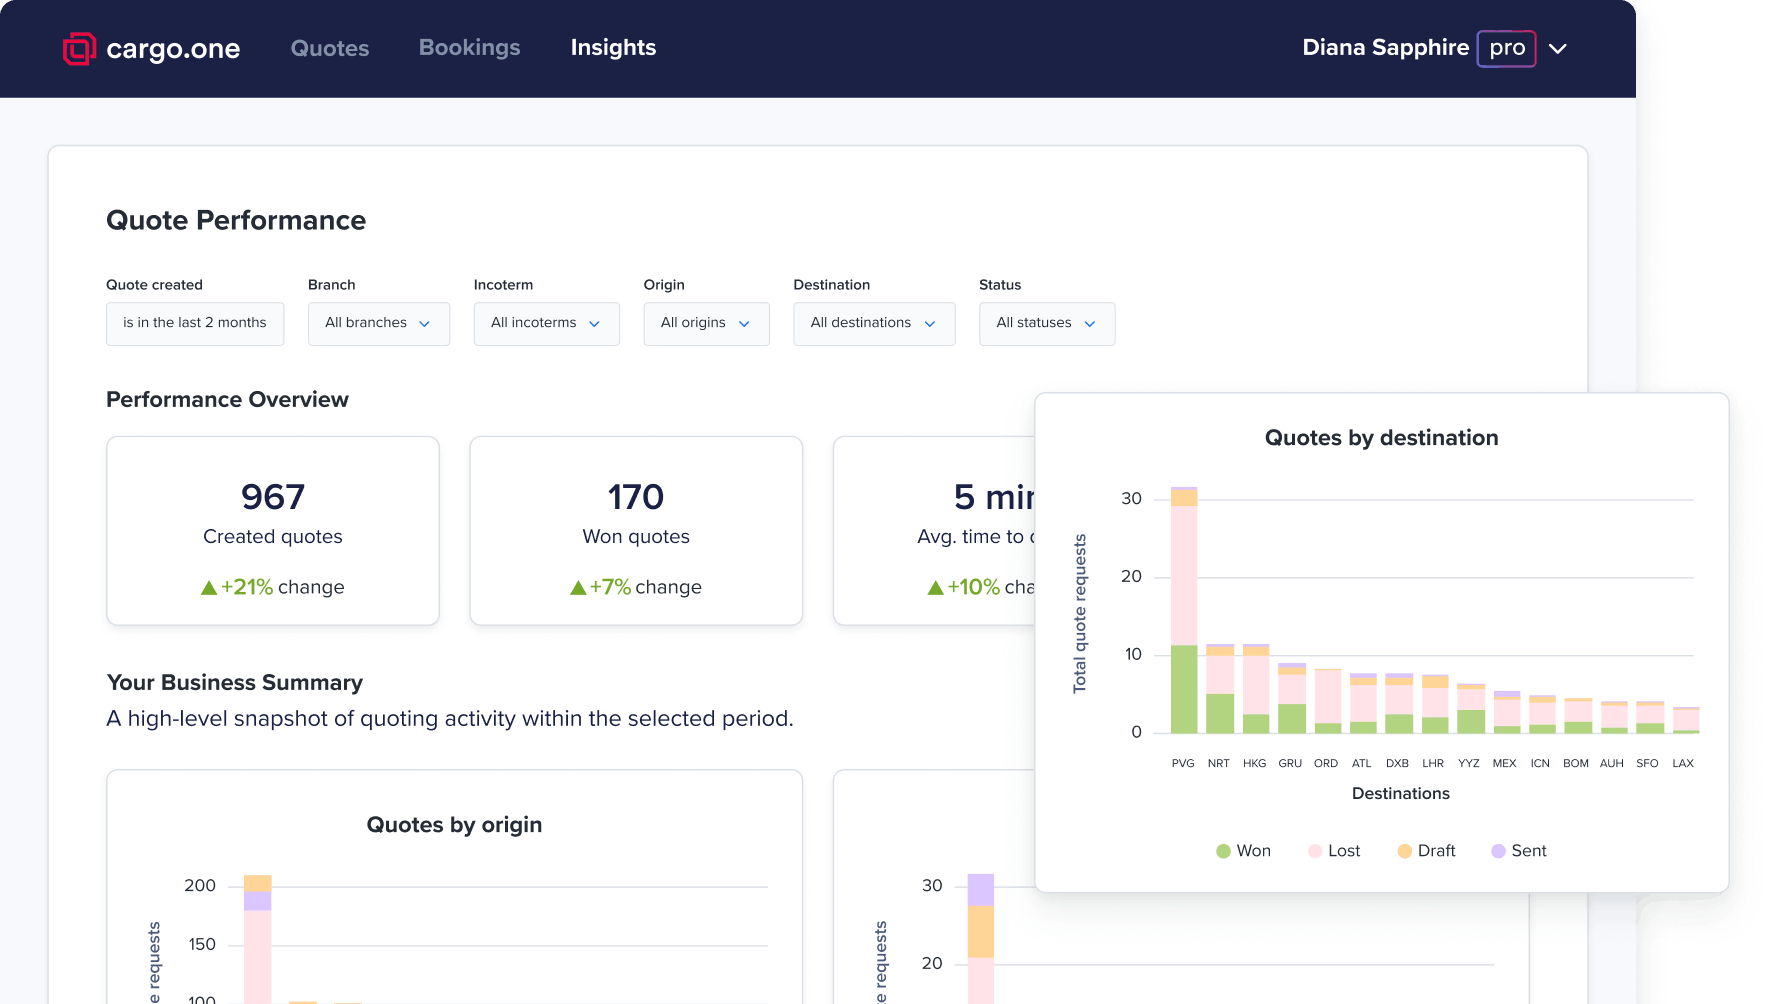Open the All branches dropdown
1780x1004 pixels.
point(378,323)
